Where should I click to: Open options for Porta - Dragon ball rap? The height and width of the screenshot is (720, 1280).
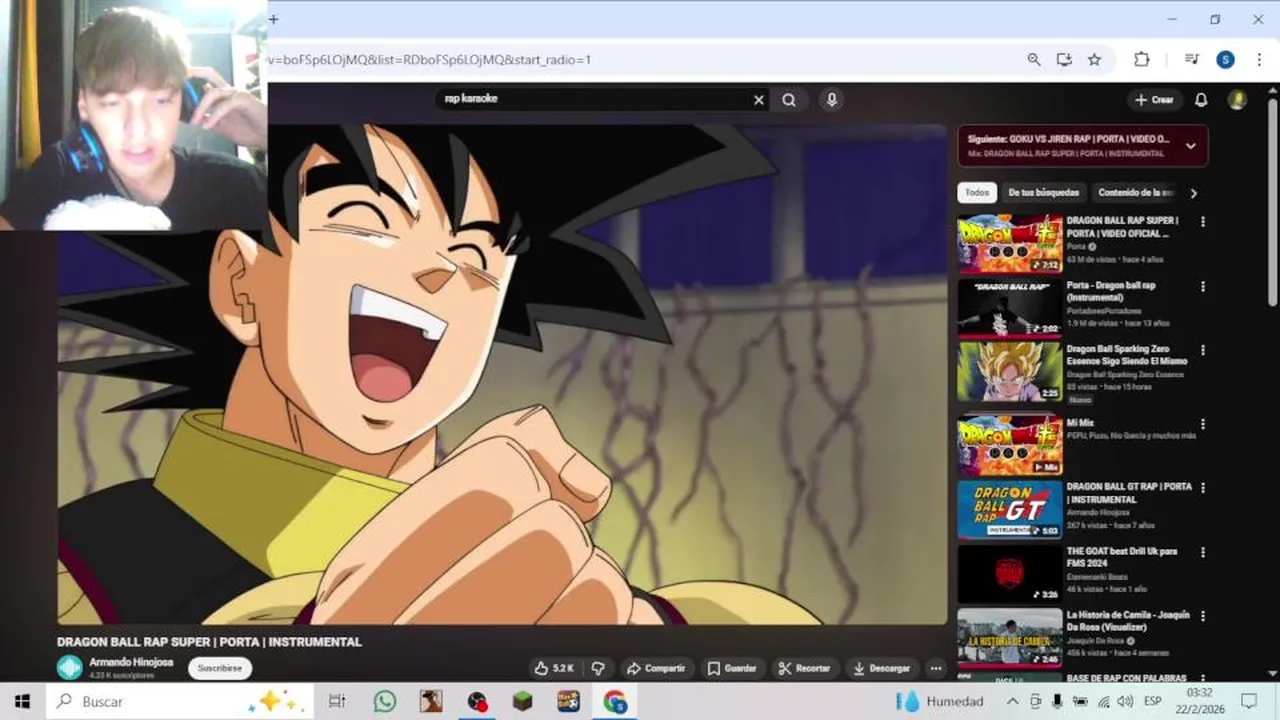[1203, 286]
